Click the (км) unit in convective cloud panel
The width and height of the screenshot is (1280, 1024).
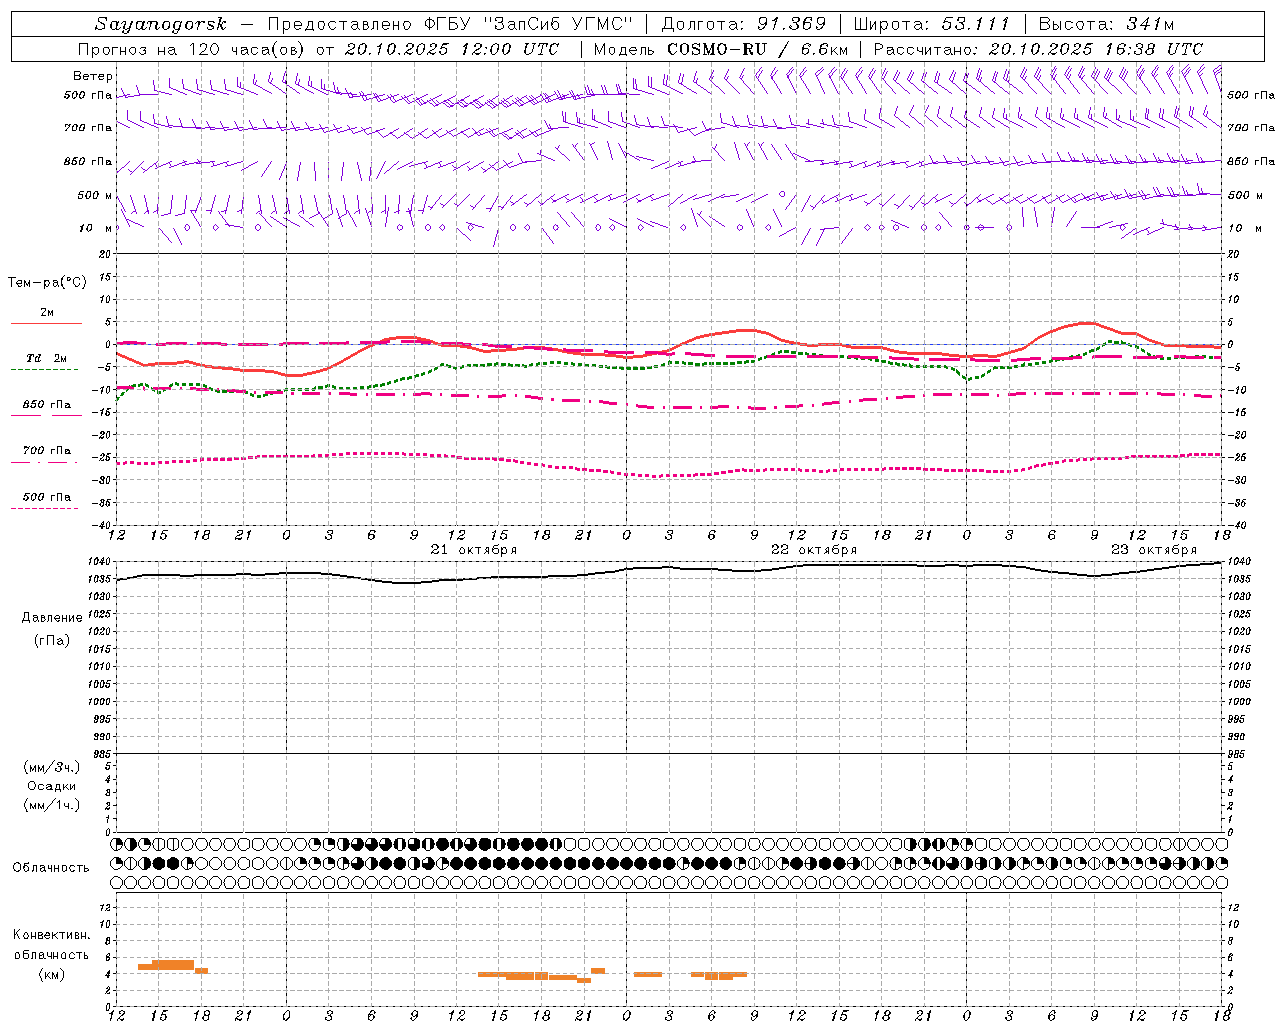click(52, 974)
